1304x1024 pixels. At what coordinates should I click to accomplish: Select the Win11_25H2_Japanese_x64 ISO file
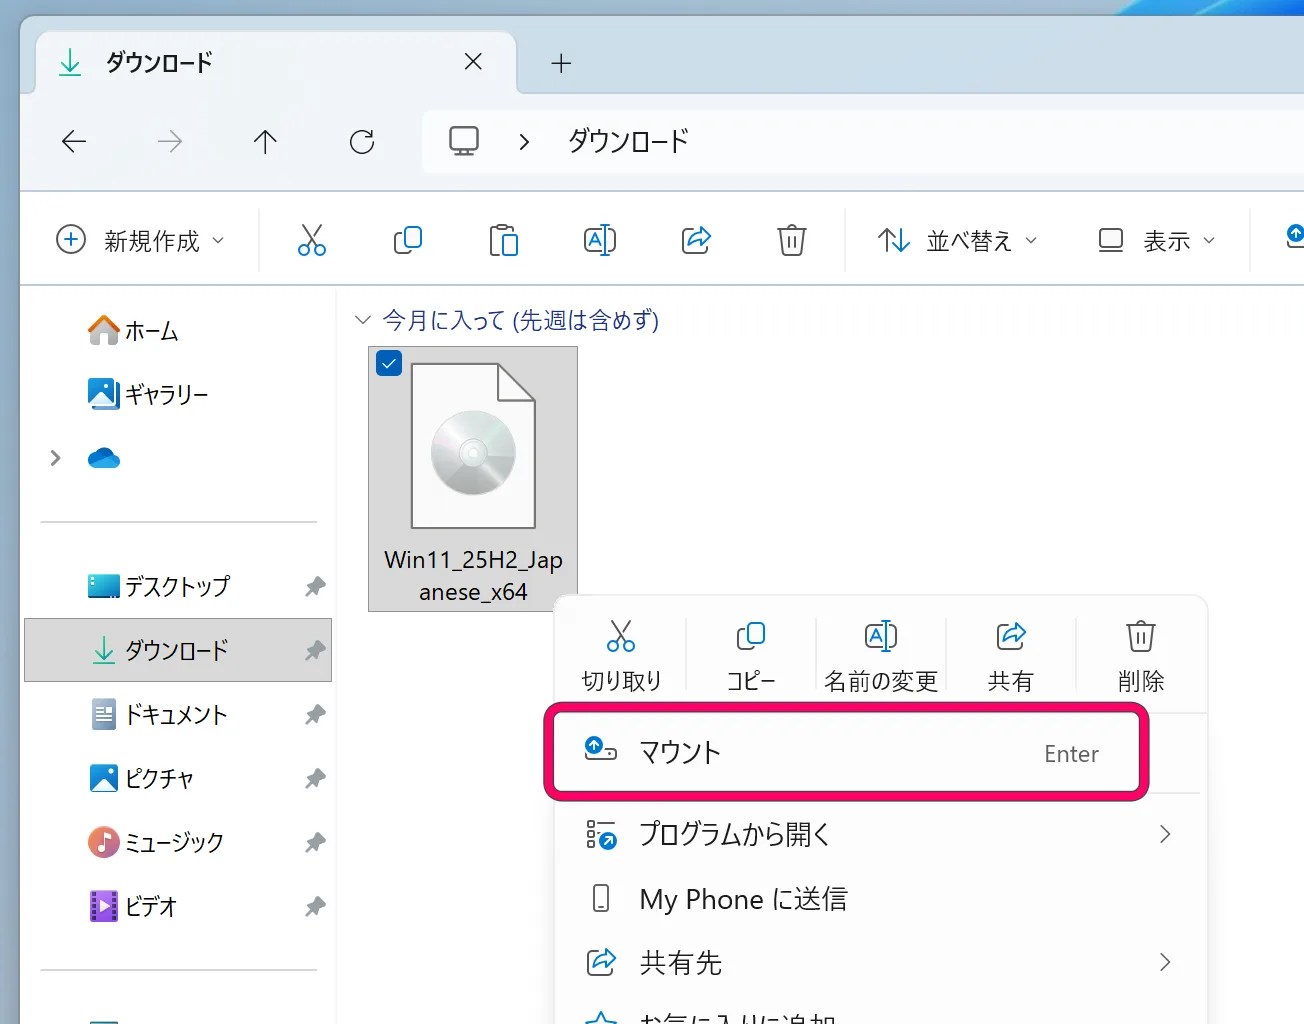coord(473,479)
